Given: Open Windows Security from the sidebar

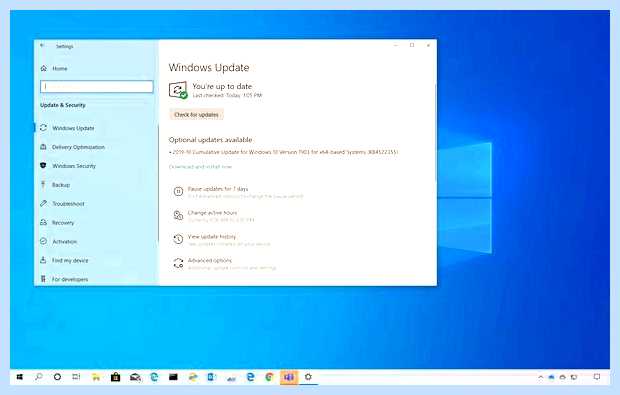Looking at the screenshot, I should click(x=74, y=166).
